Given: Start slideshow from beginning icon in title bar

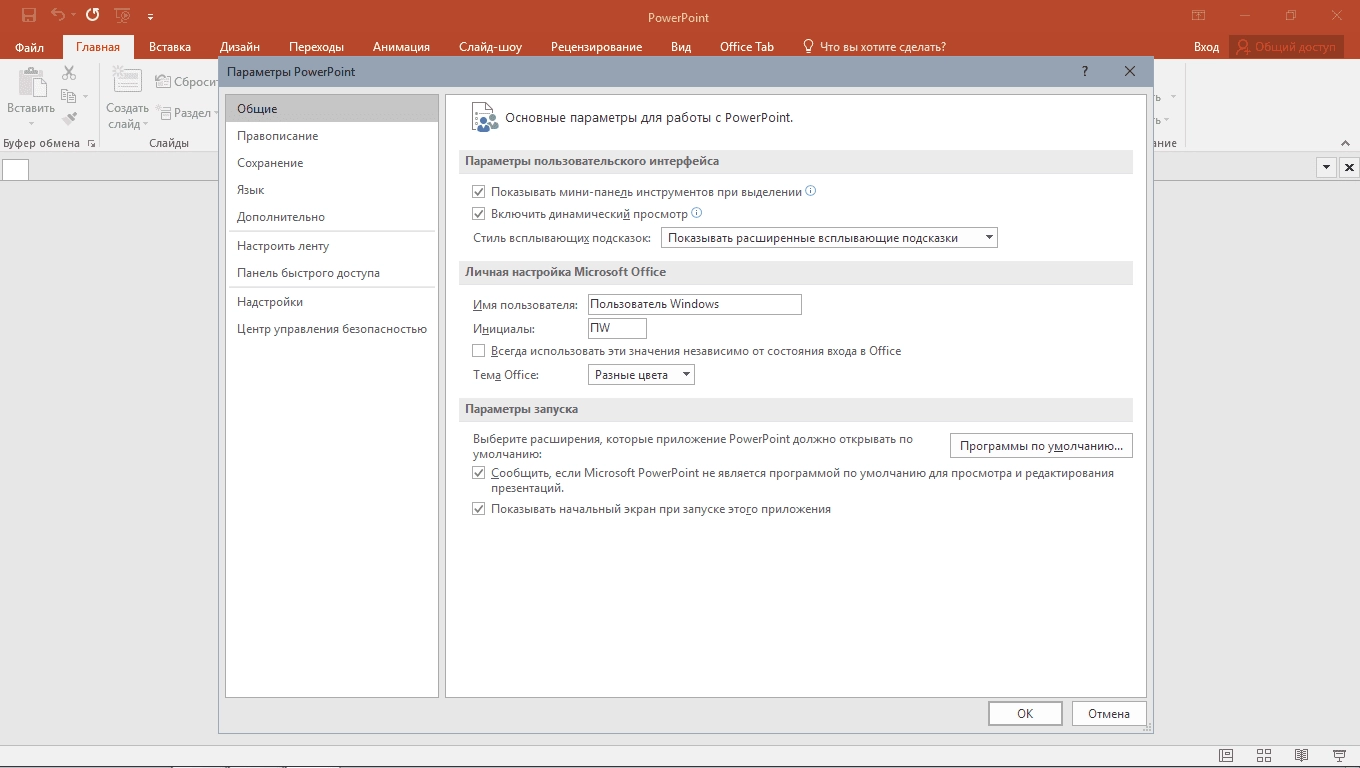Looking at the screenshot, I should point(122,15).
